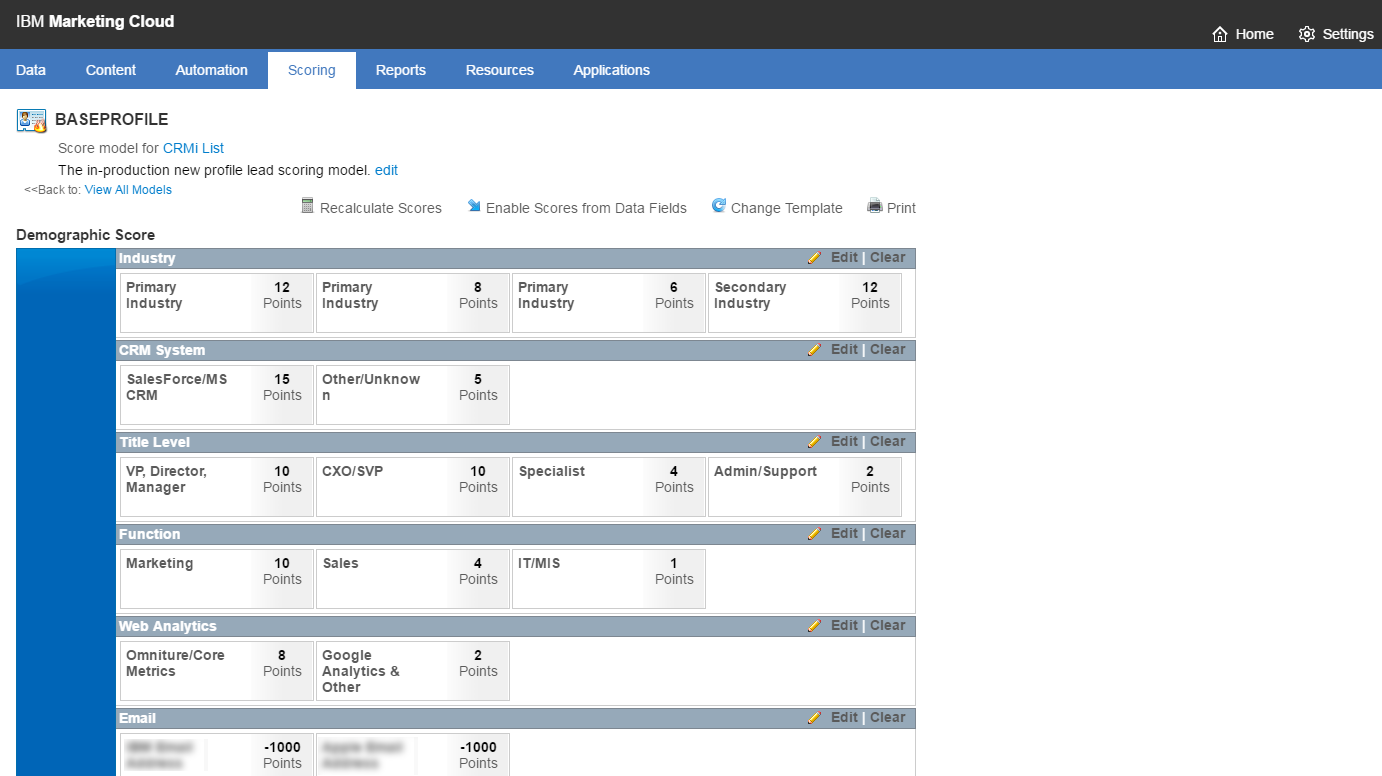This screenshot has width=1382, height=776.
Task: Clear the Email section scores
Action: tap(887, 717)
